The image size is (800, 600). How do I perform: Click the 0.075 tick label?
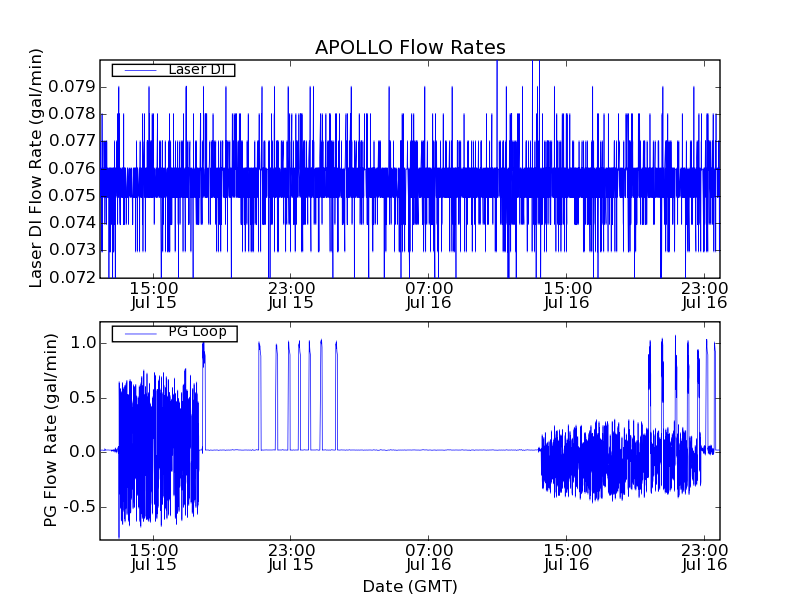[72, 195]
